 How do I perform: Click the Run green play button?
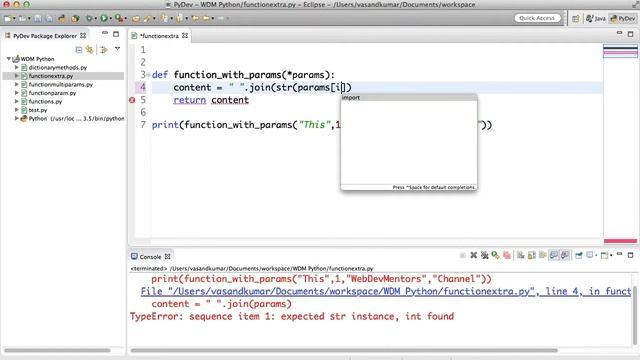pyautogui.click(x=104, y=18)
